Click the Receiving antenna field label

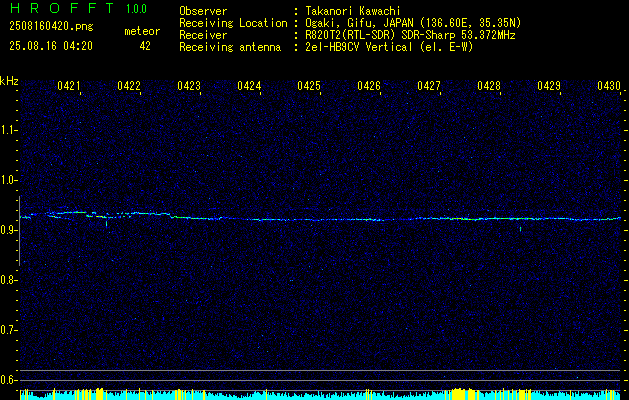click(230, 47)
